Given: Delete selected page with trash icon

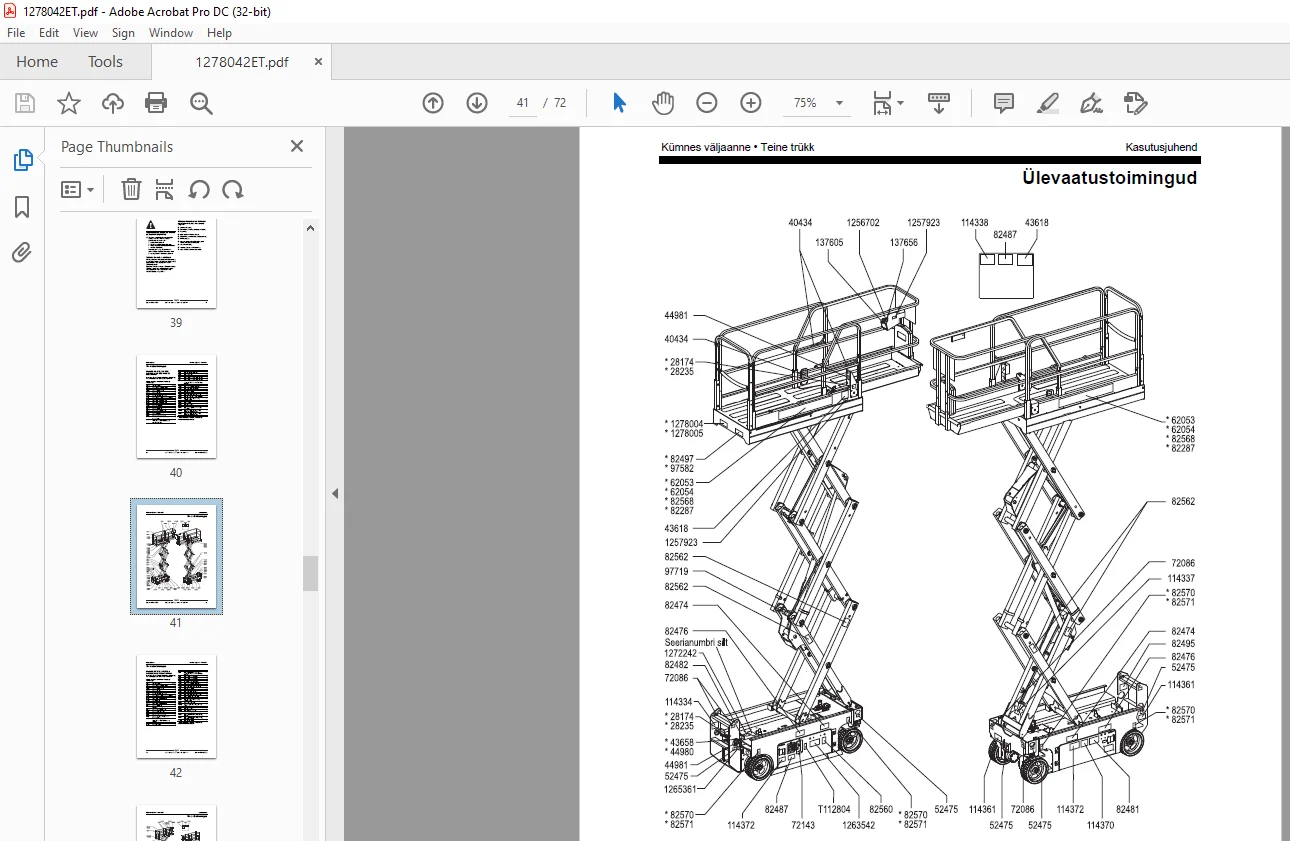Looking at the screenshot, I should pos(132,189).
